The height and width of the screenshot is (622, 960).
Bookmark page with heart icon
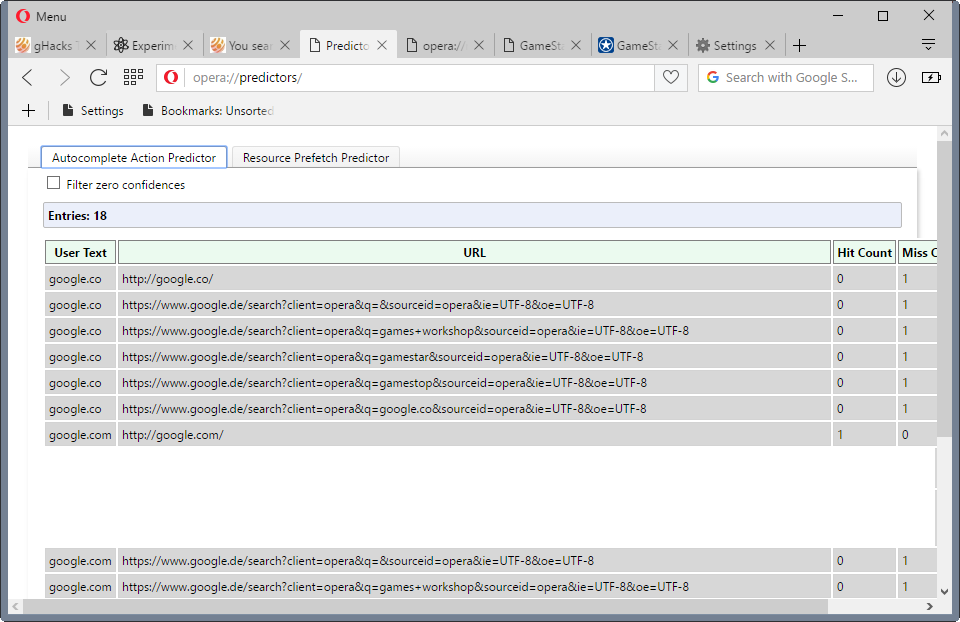pyautogui.click(x=671, y=77)
